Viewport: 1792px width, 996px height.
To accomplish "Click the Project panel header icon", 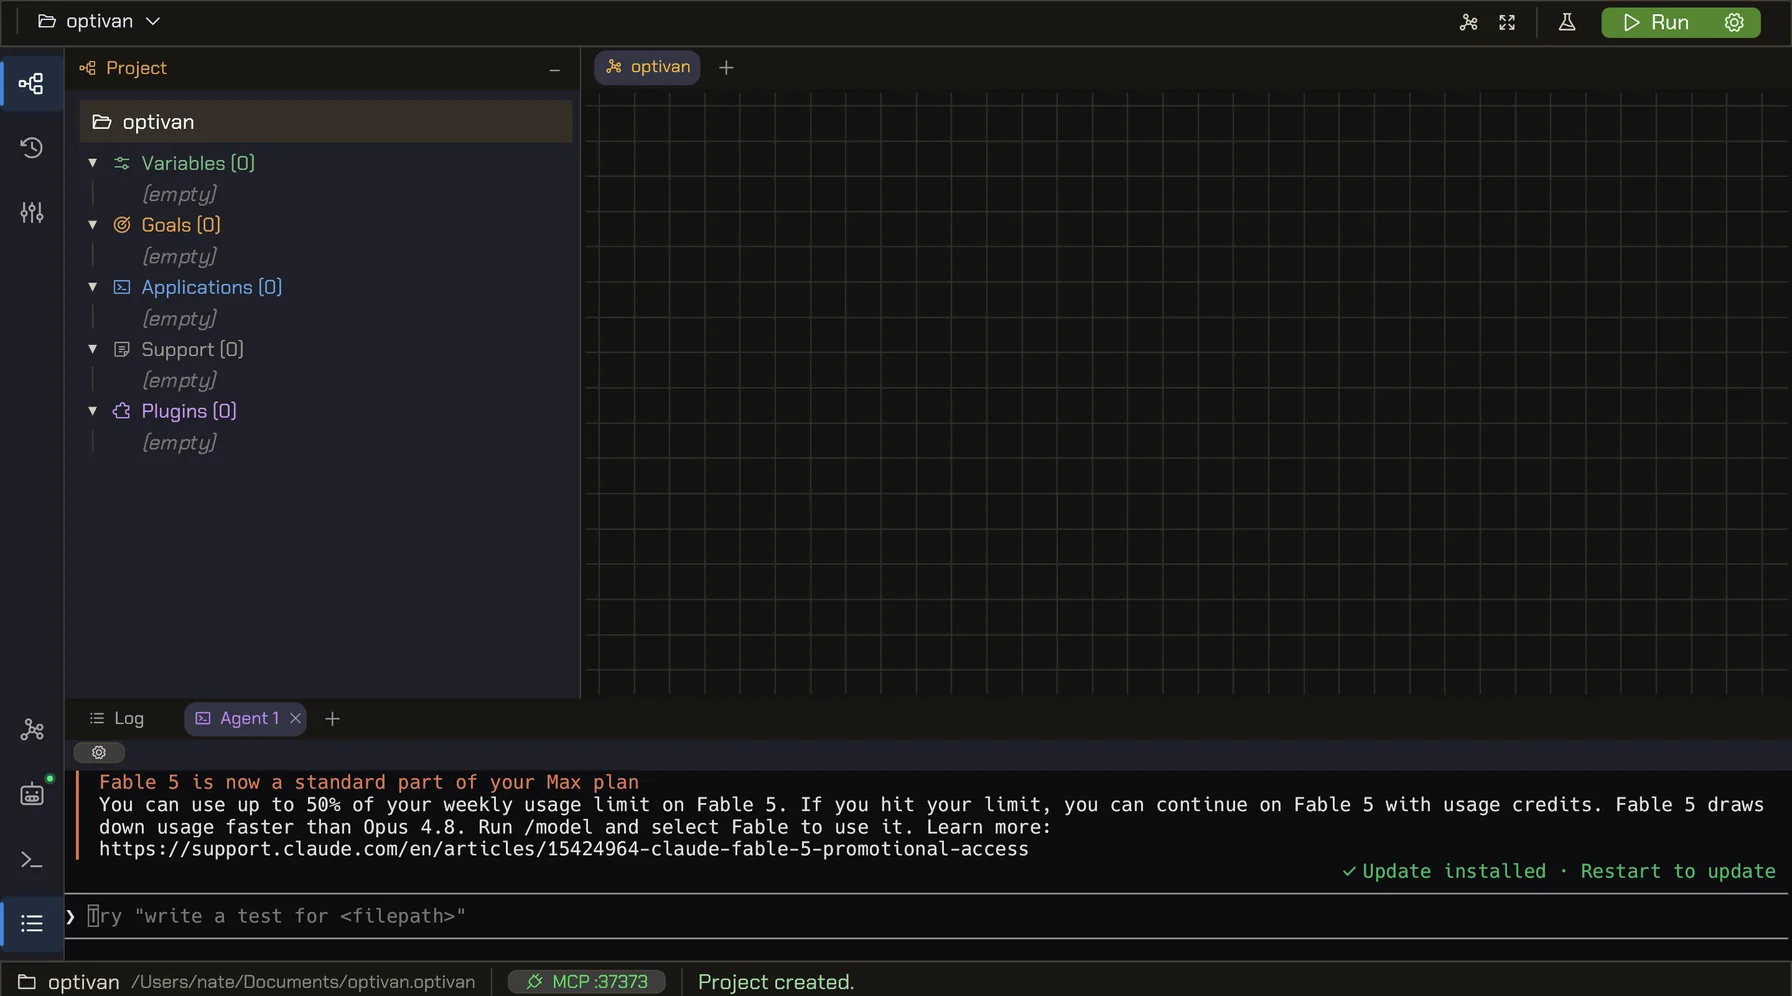I will 88,68.
